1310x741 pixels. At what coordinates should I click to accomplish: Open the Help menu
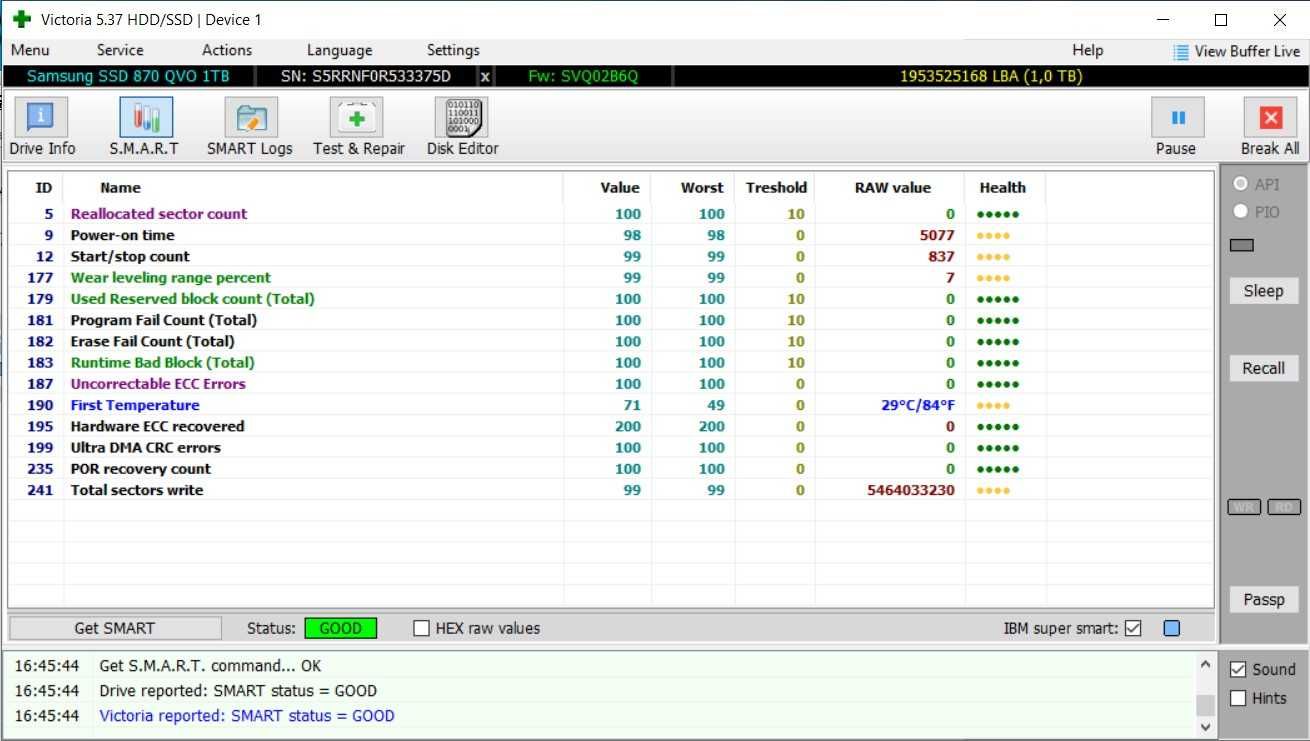(1088, 50)
